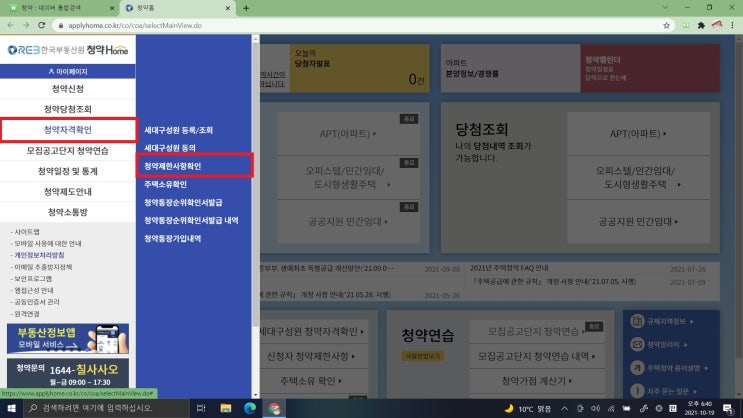Open the 원격연결 link
This screenshot has height=418, width=743.
(x=26, y=314)
